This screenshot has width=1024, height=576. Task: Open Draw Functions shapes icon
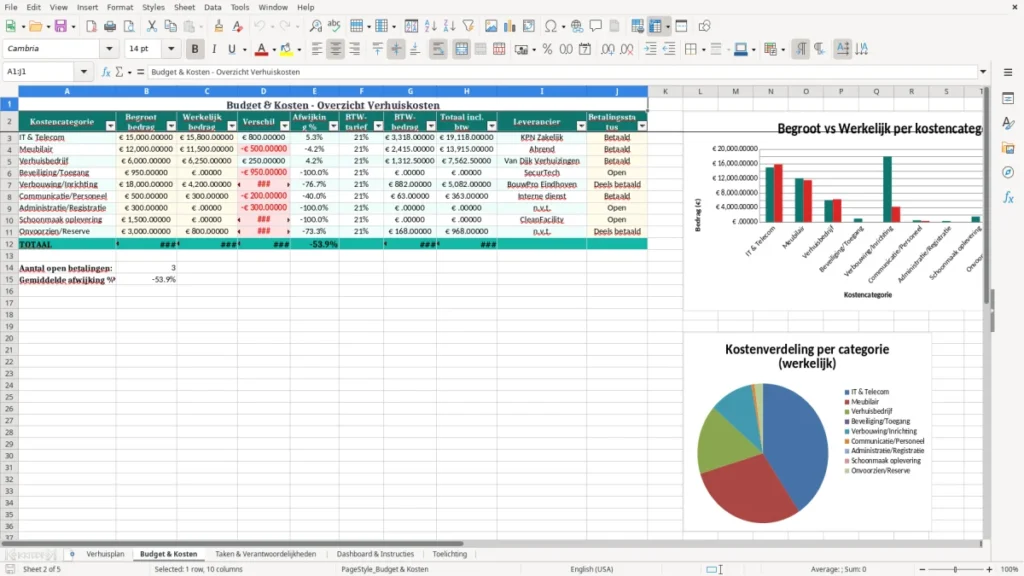point(704,26)
